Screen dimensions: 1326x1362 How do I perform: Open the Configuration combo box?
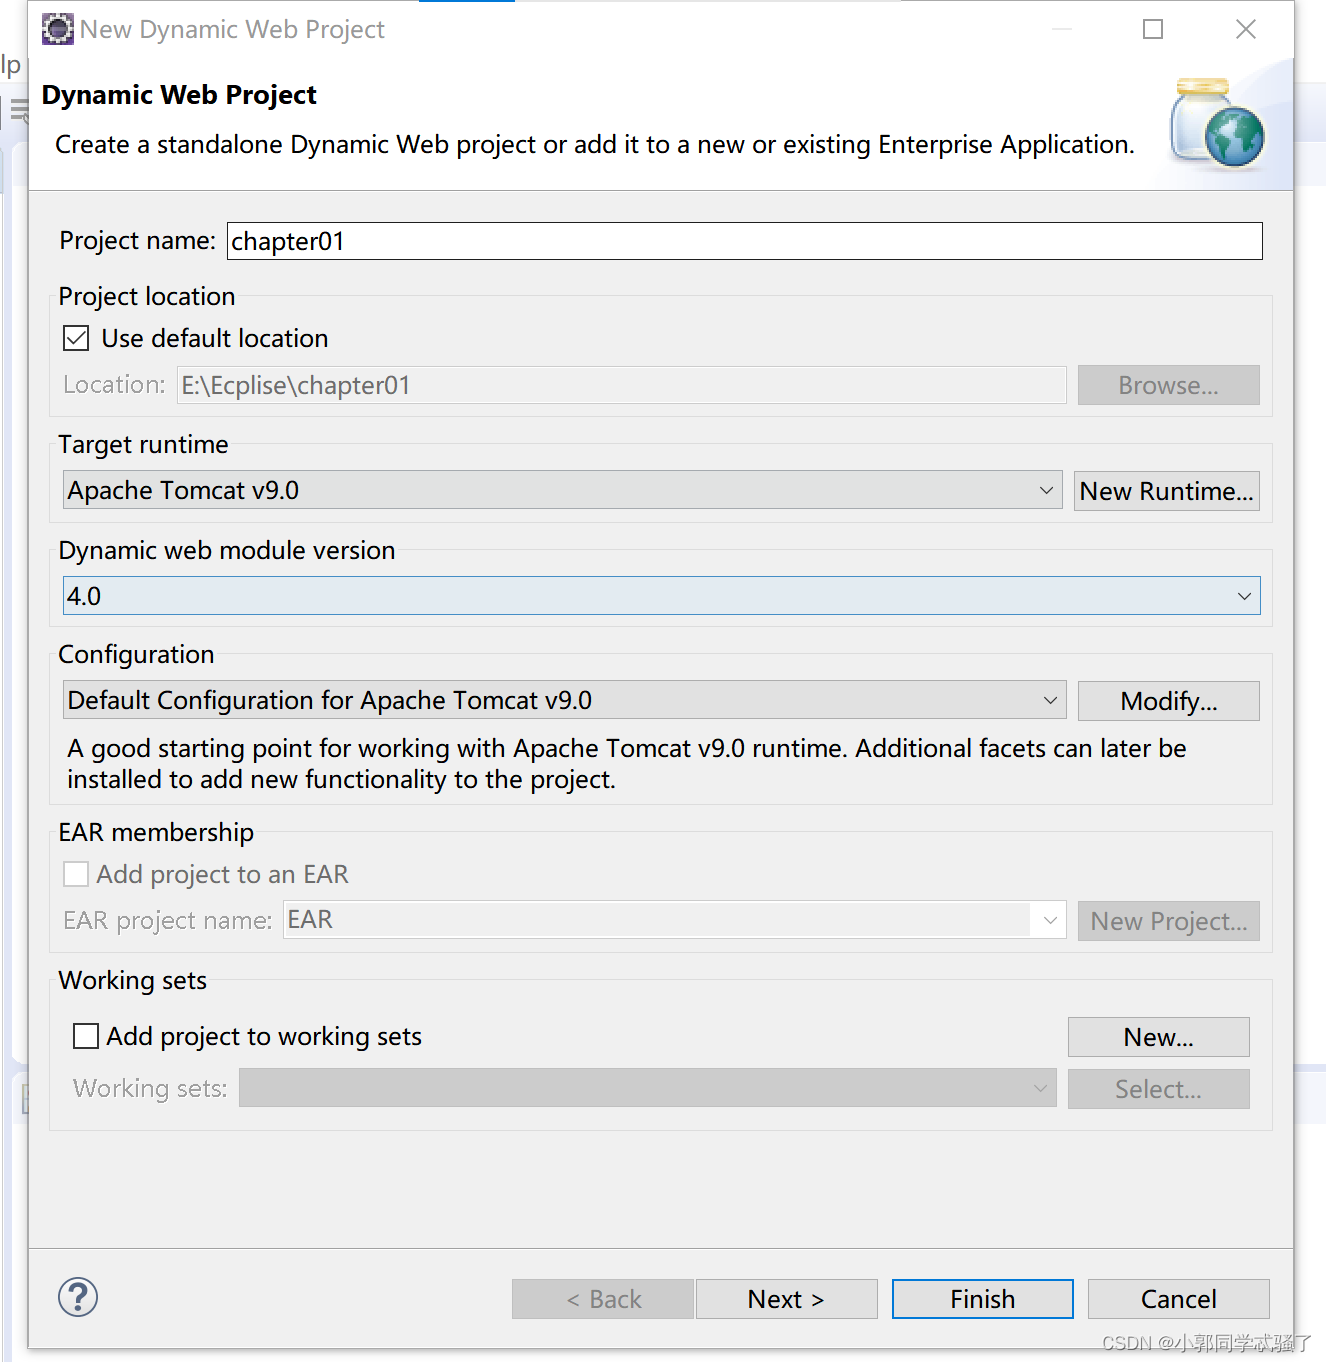click(564, 701)
